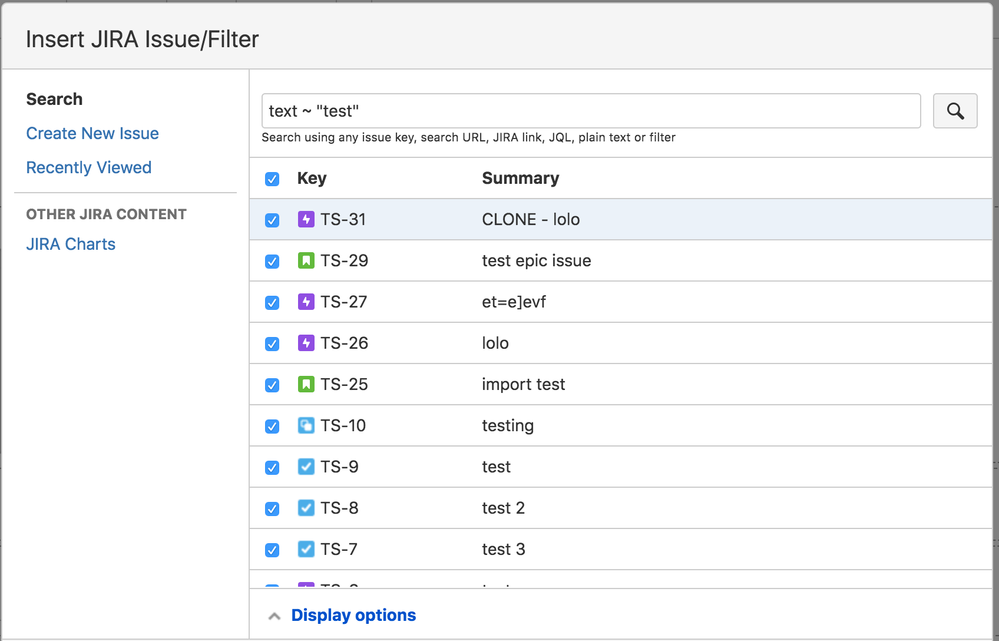Click the Summary column header
This screenshot has width=999, height=641.
point(521,178)
